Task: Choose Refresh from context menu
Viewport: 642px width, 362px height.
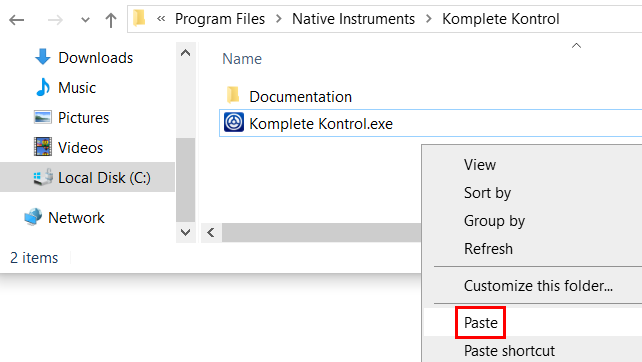Action: tap(488, 249)
